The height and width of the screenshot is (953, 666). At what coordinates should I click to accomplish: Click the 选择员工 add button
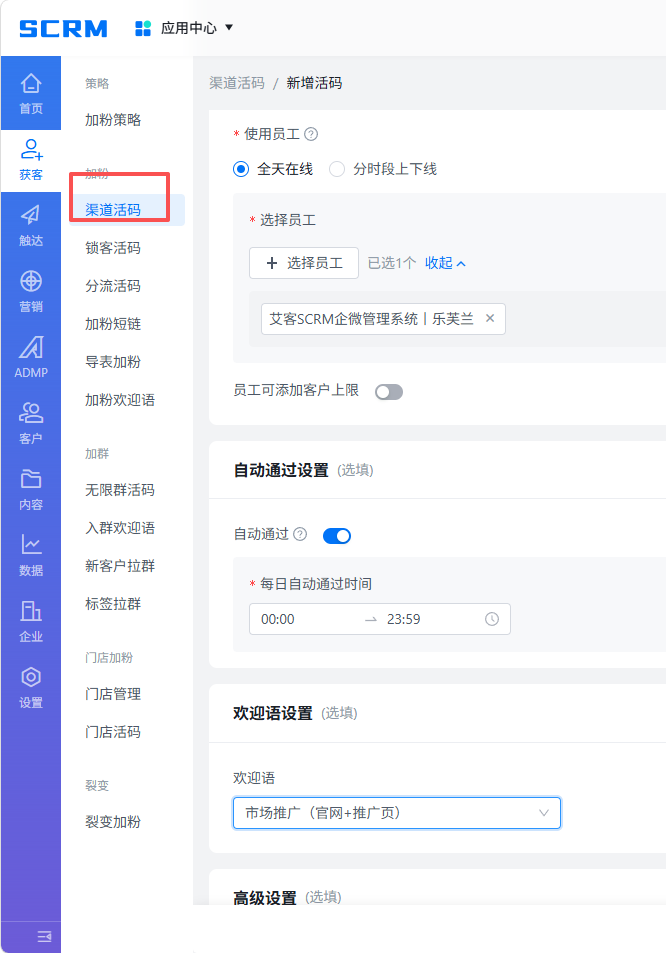coord(304,263)
